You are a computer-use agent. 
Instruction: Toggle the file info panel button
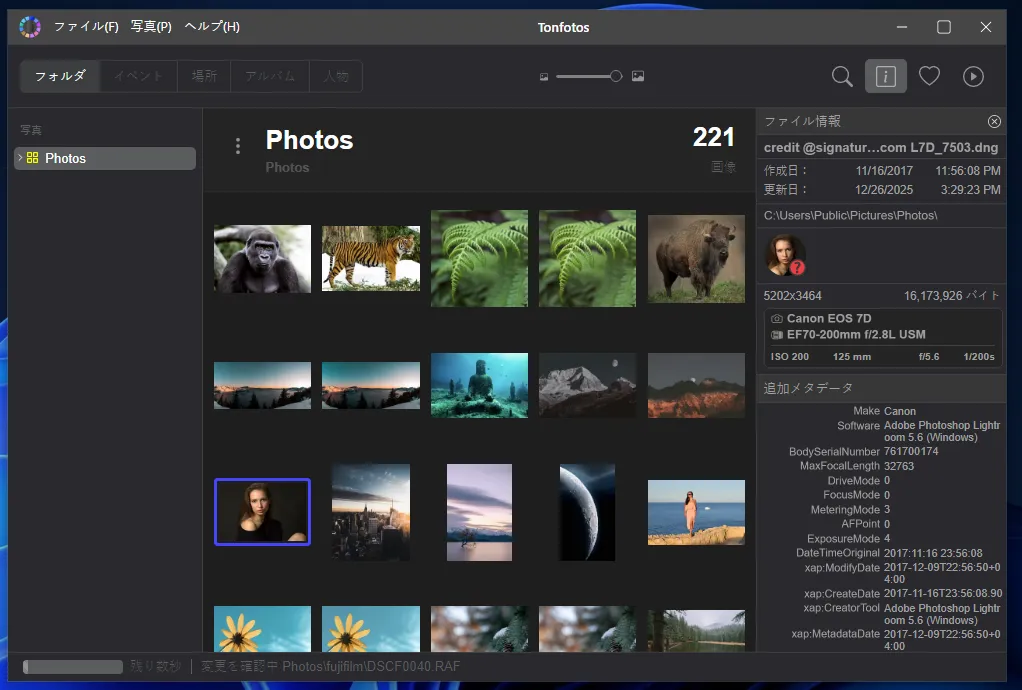885,76
